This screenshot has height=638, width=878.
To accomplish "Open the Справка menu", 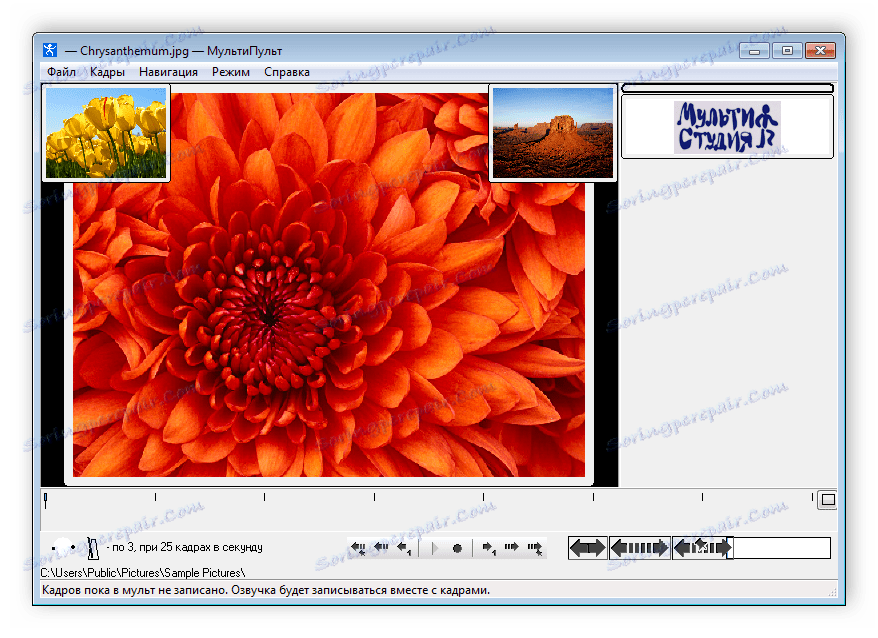I will click(287, 72).
